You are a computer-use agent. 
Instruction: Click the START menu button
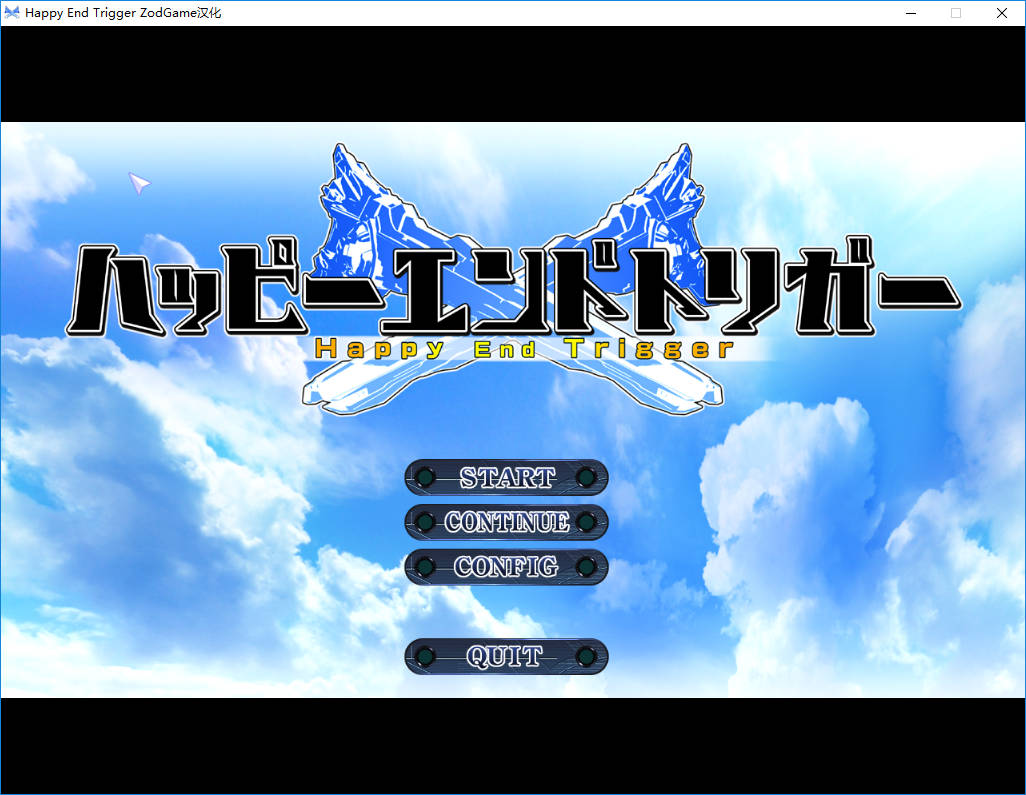(x=506, y=478)
